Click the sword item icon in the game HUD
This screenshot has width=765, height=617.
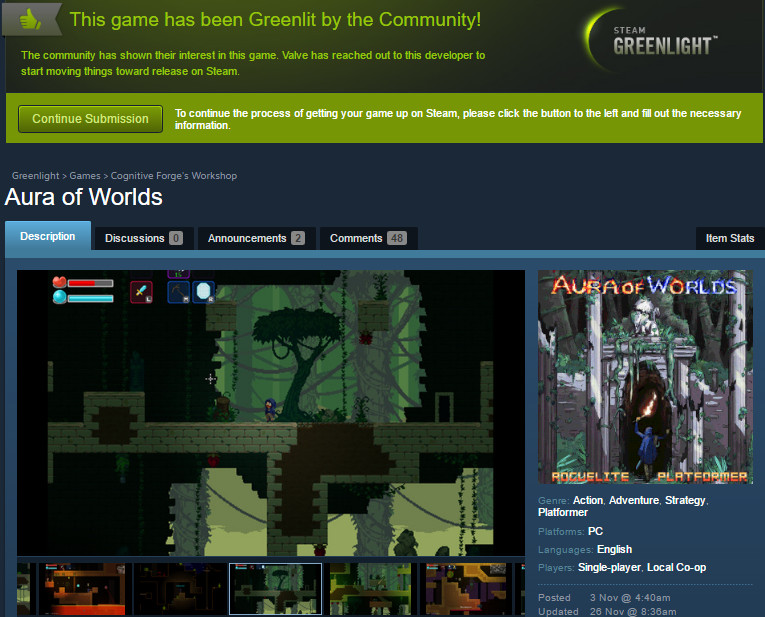point(141,290)
